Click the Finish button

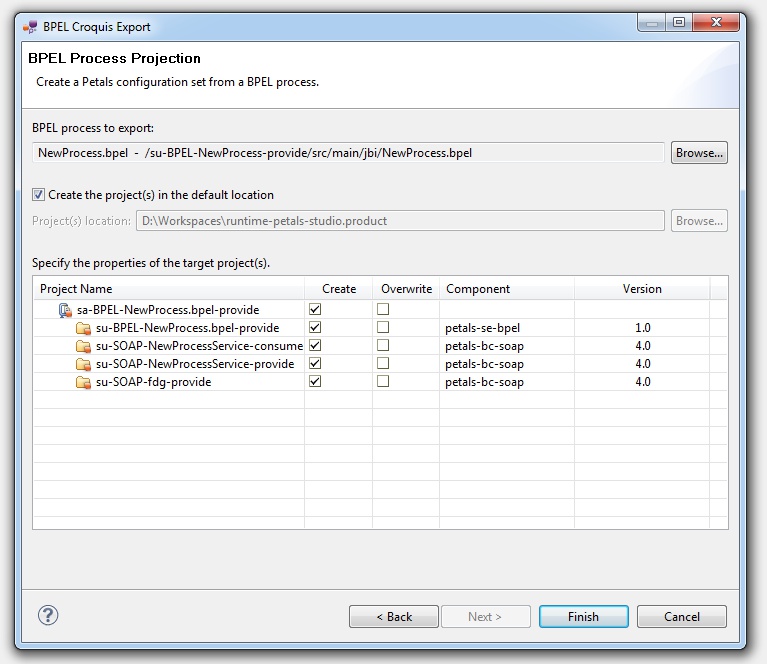point(583,617)
